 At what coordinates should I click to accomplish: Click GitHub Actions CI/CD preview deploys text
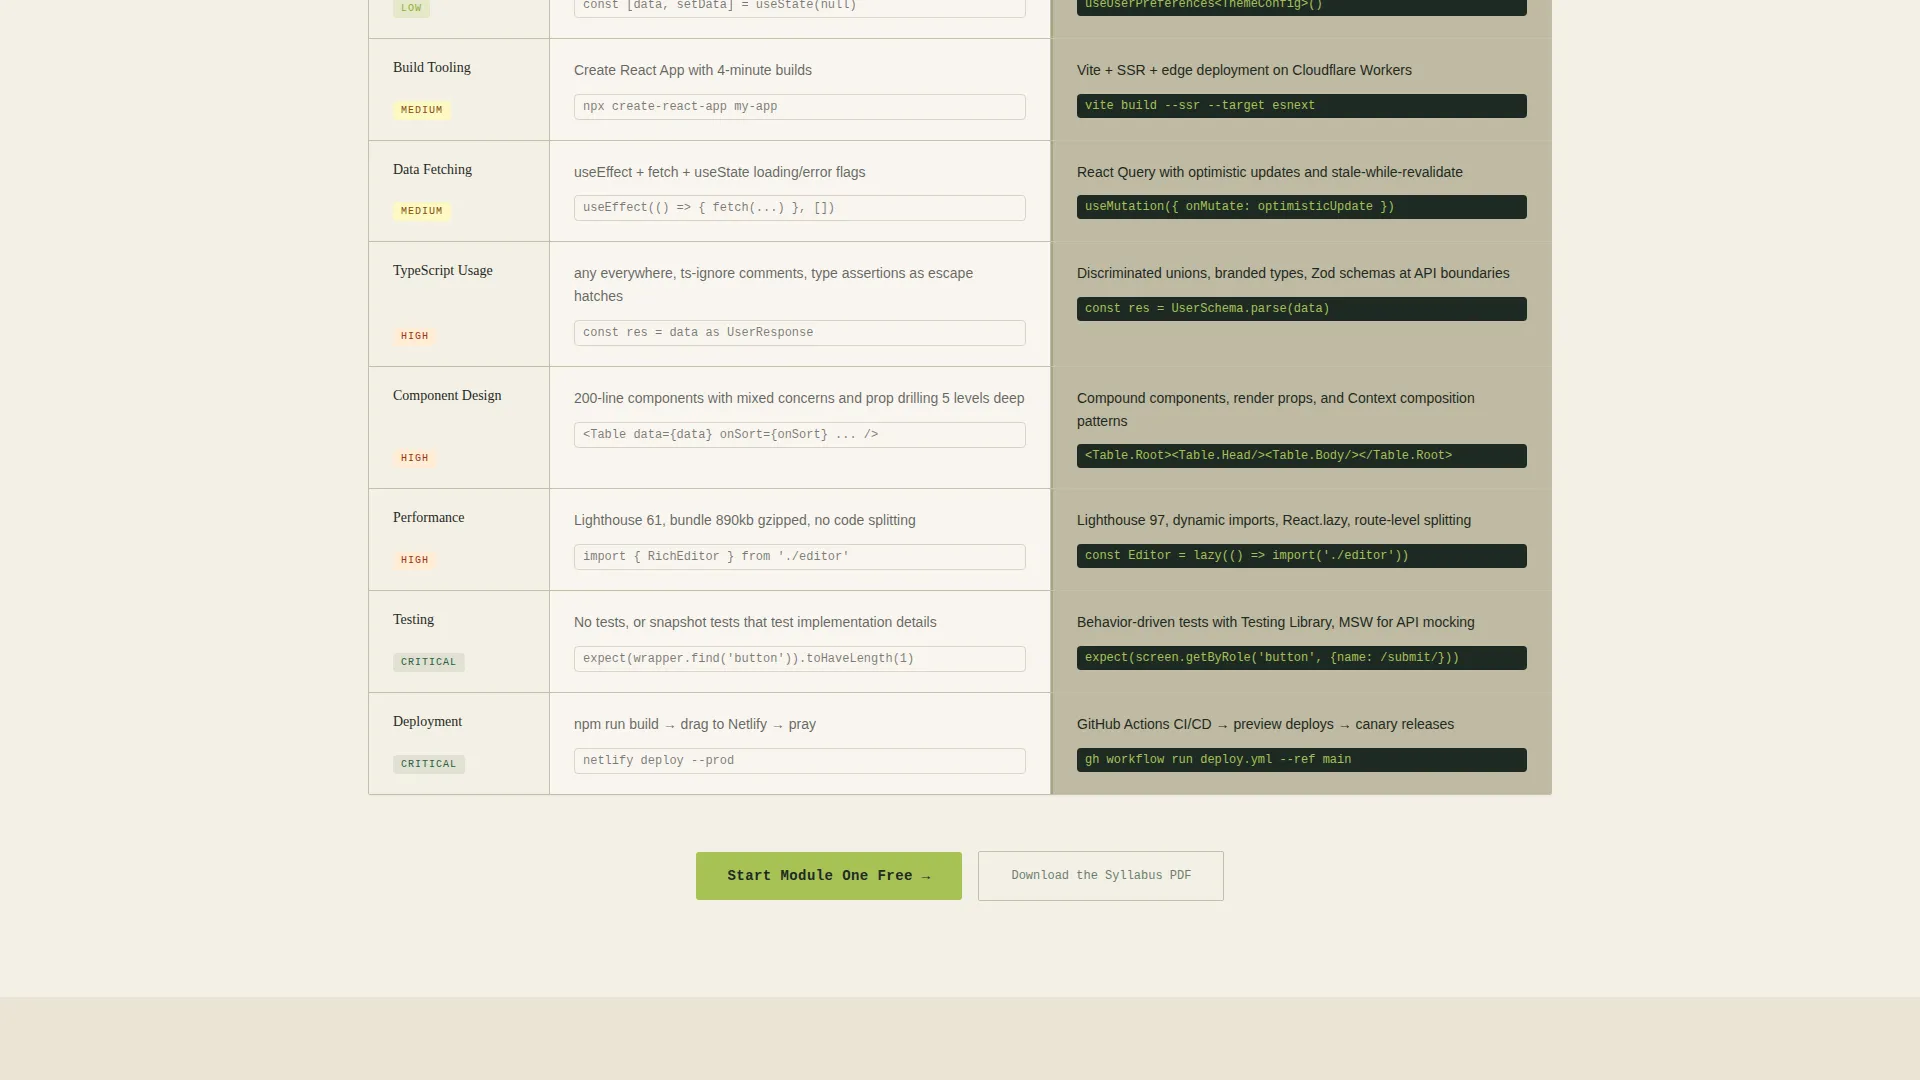(1265, 724)
